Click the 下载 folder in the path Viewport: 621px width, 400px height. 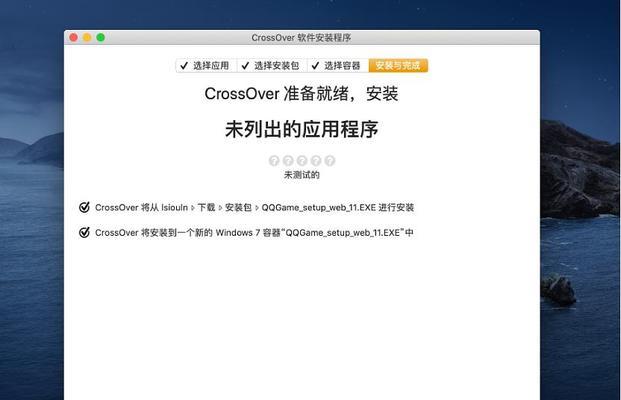coord(206,208)
